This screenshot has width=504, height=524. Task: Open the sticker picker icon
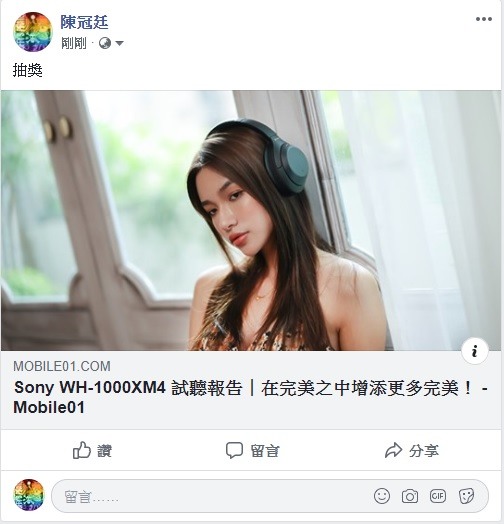466,496
